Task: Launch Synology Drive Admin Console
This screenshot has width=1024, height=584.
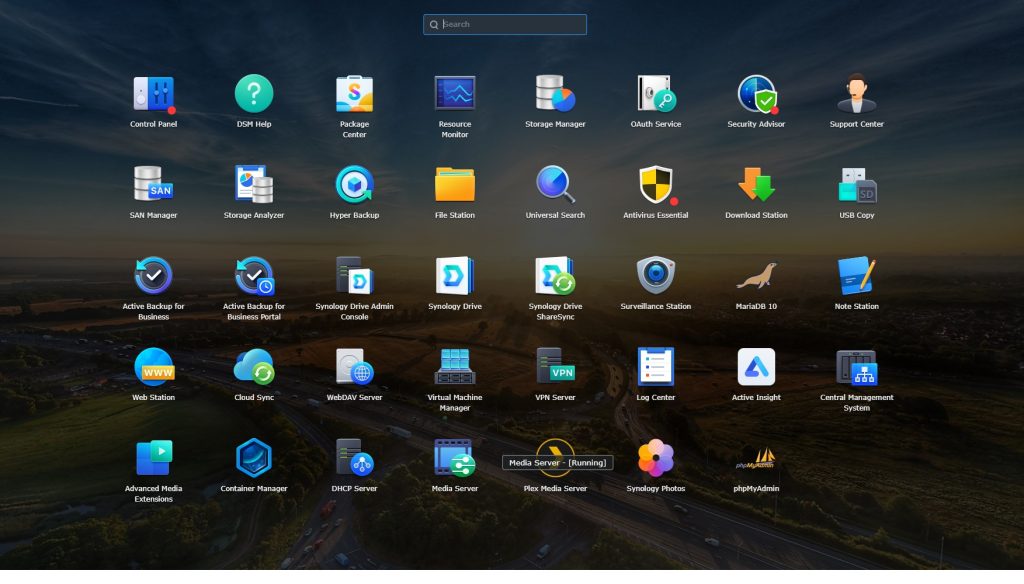Action: pyautogui.click(x=355, y=276)
